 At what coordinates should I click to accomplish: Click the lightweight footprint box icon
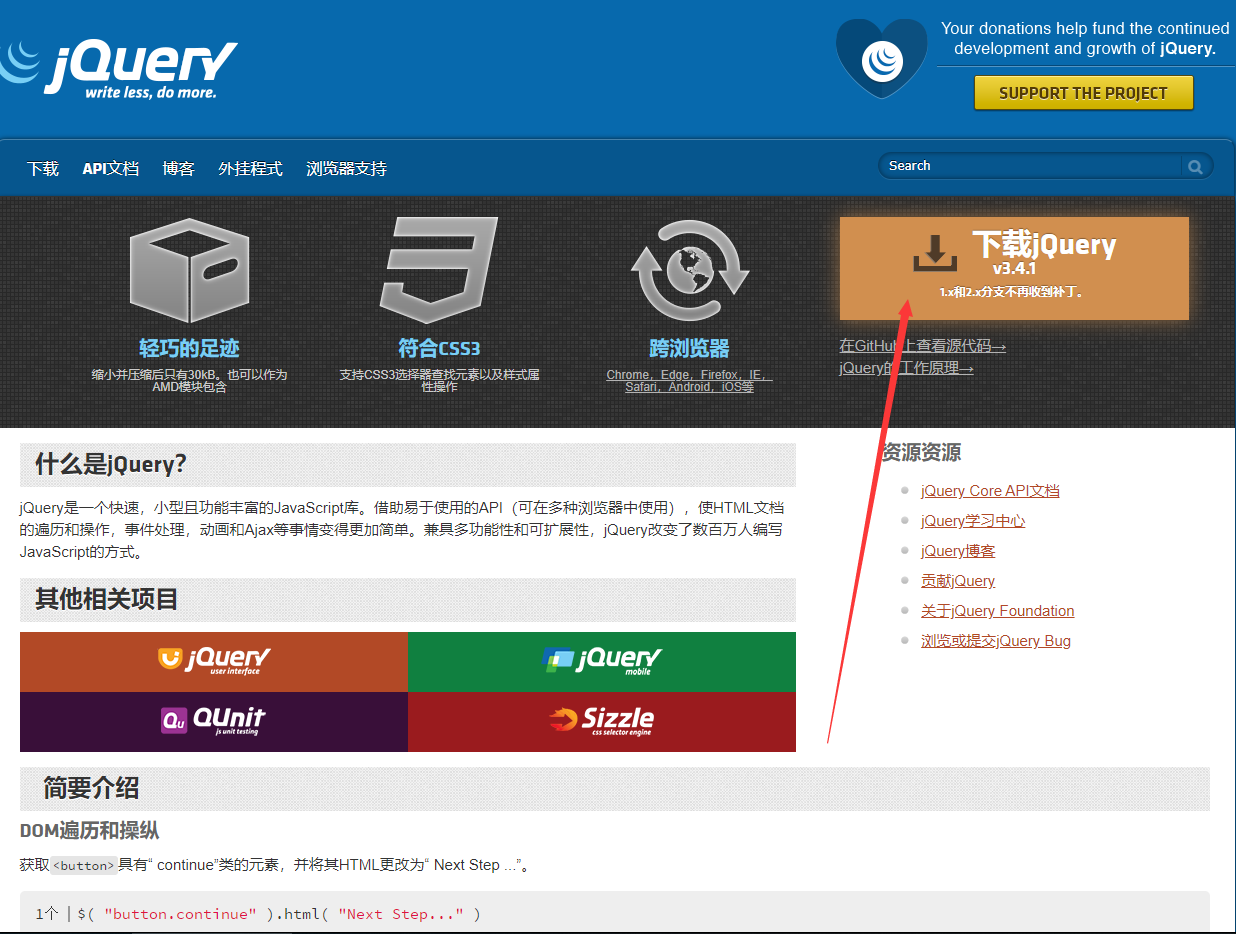189,272
